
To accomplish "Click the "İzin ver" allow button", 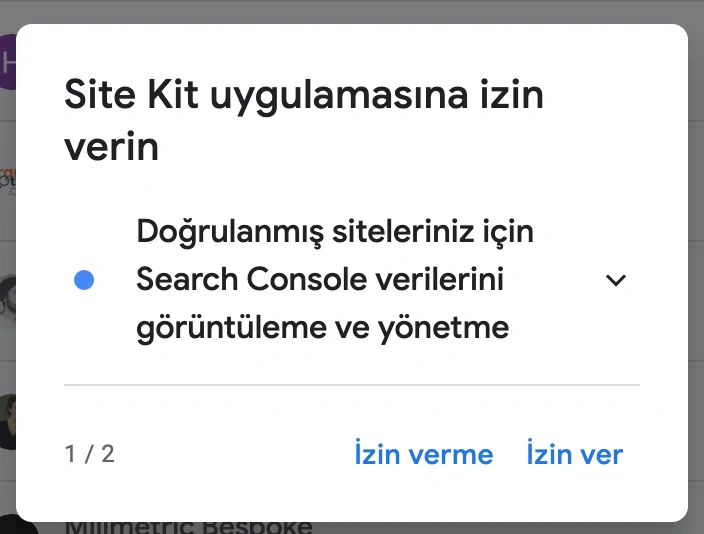I will point(574,455).
